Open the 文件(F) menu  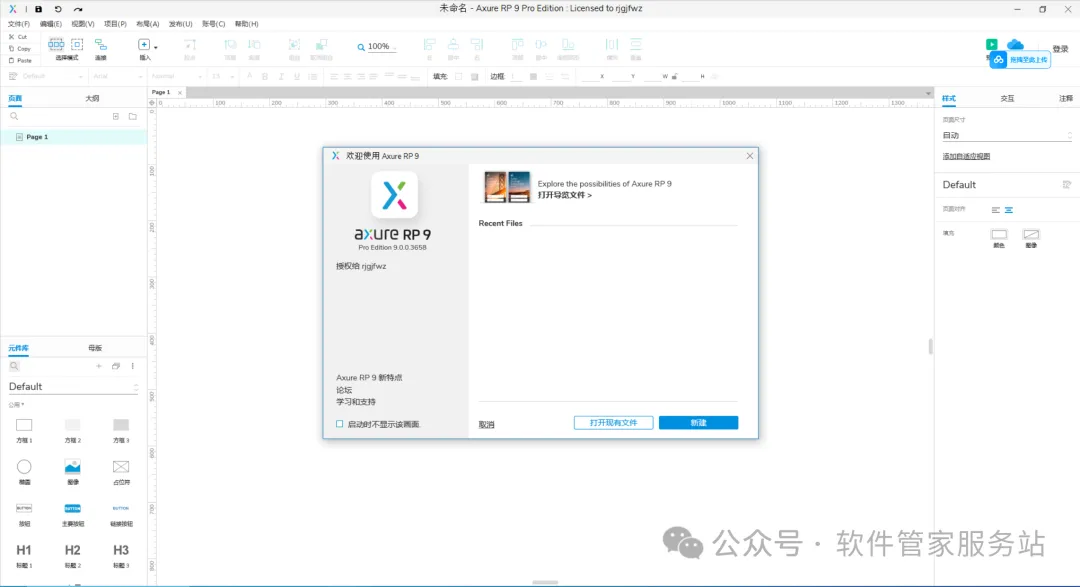pos(19,23)
